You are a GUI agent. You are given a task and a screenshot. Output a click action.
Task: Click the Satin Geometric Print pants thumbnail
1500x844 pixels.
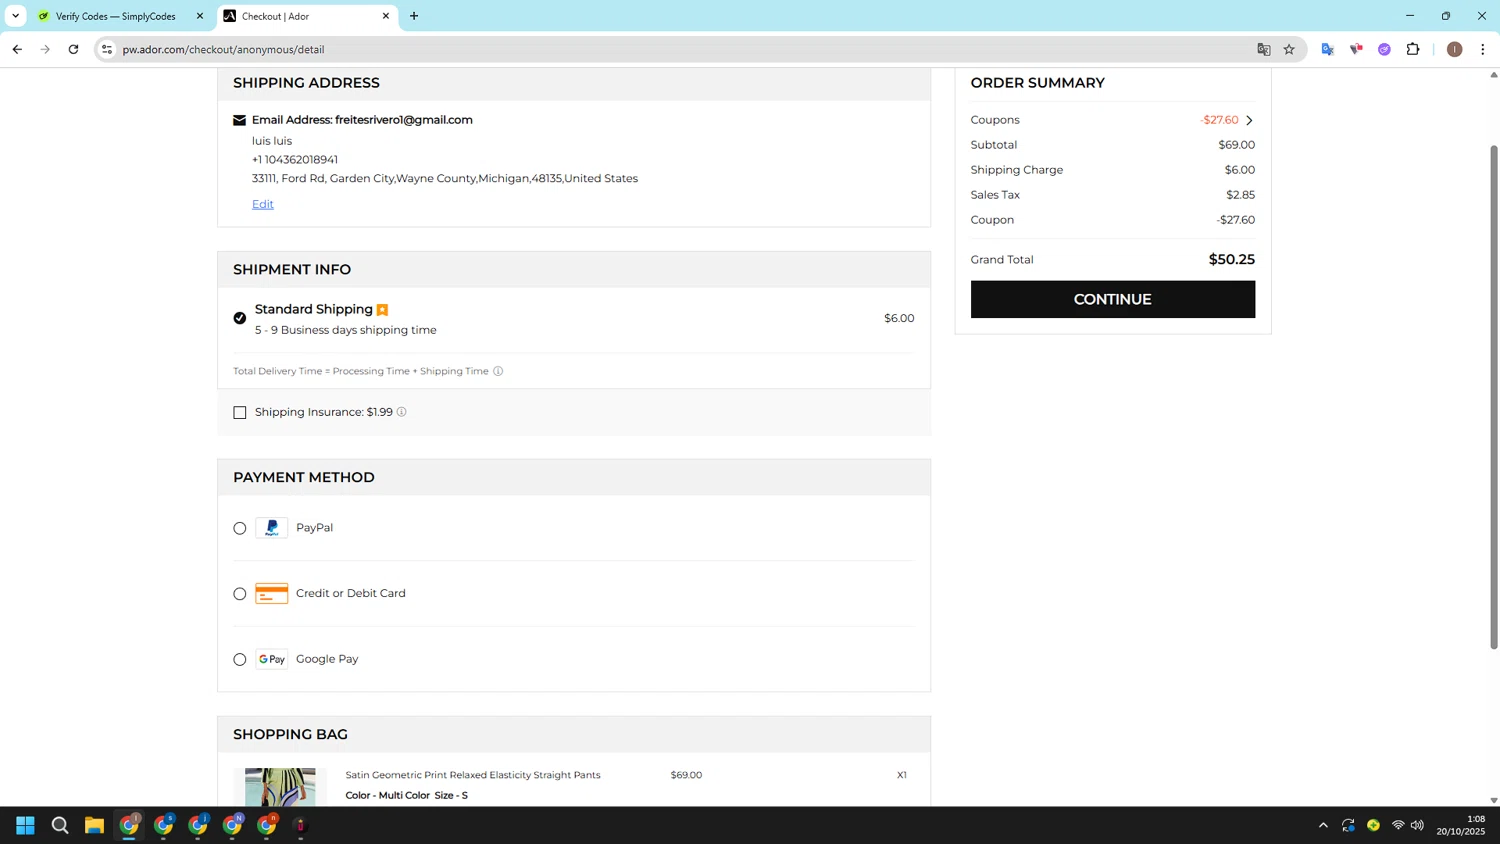point(280,787)
